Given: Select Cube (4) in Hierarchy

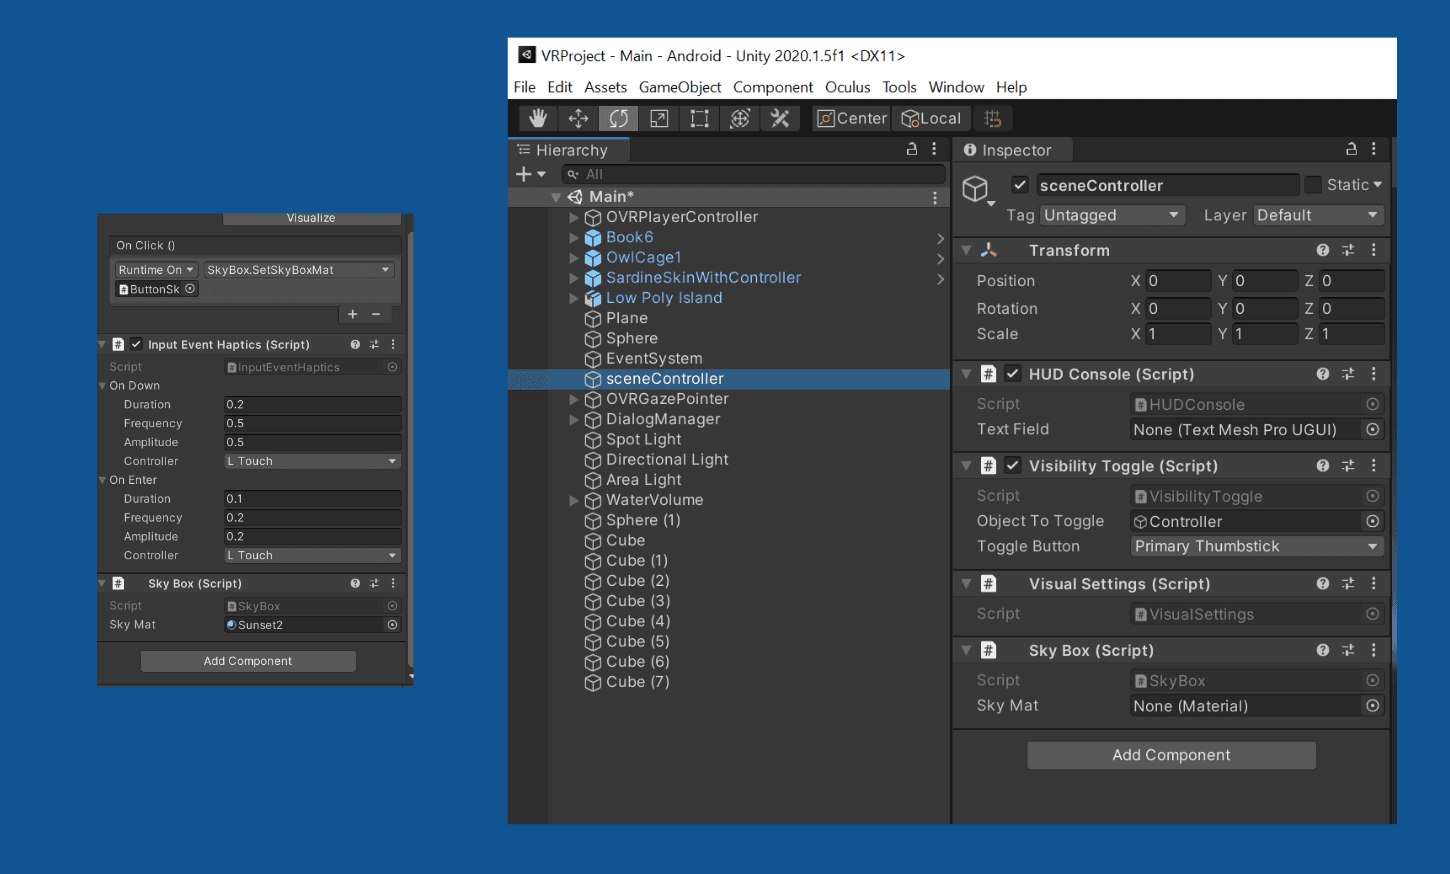Looking at the screenshot, I should (638, 621).
